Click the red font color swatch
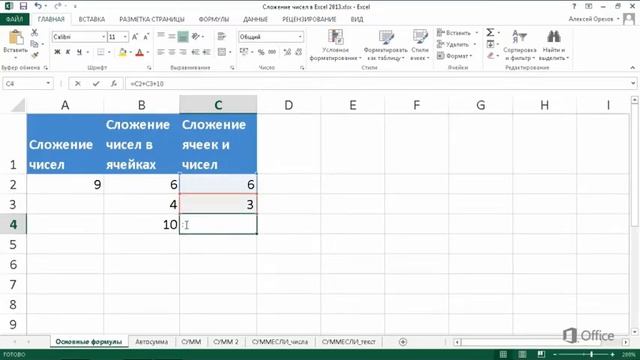 [x=140, y=52]
